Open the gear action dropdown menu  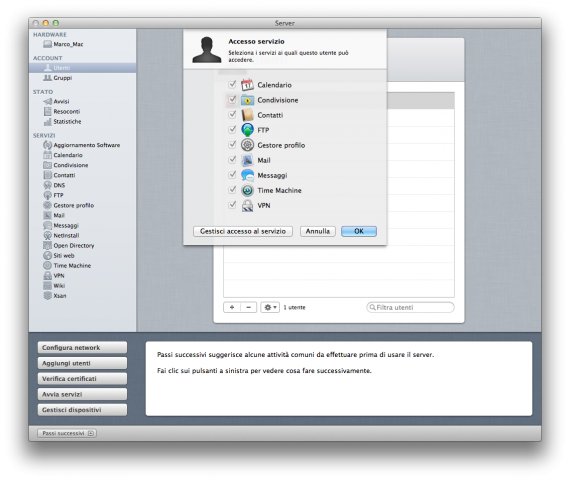click(270, 307)
